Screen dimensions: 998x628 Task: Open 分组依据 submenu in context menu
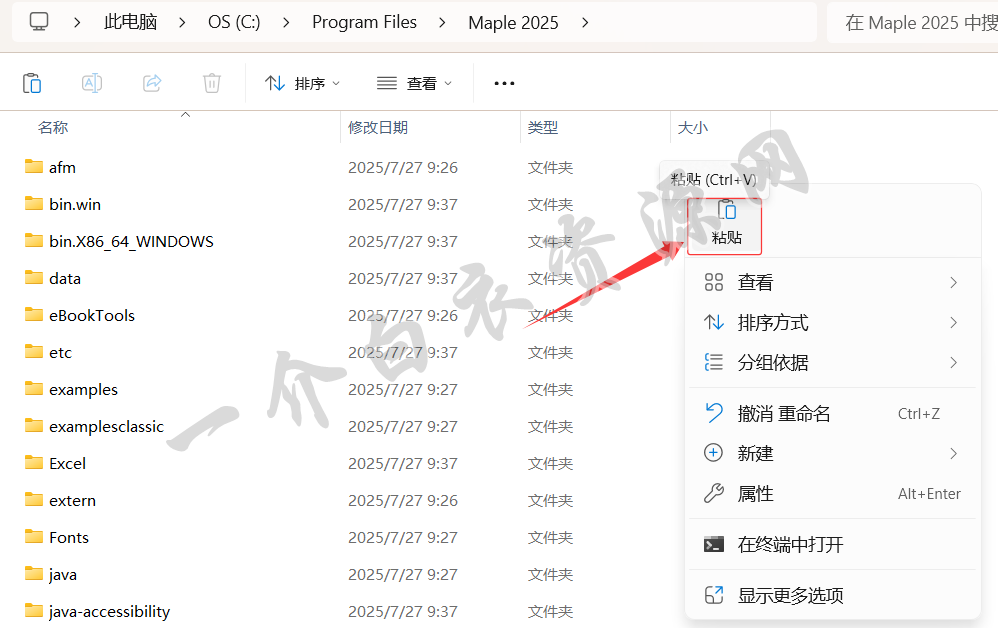831,363
